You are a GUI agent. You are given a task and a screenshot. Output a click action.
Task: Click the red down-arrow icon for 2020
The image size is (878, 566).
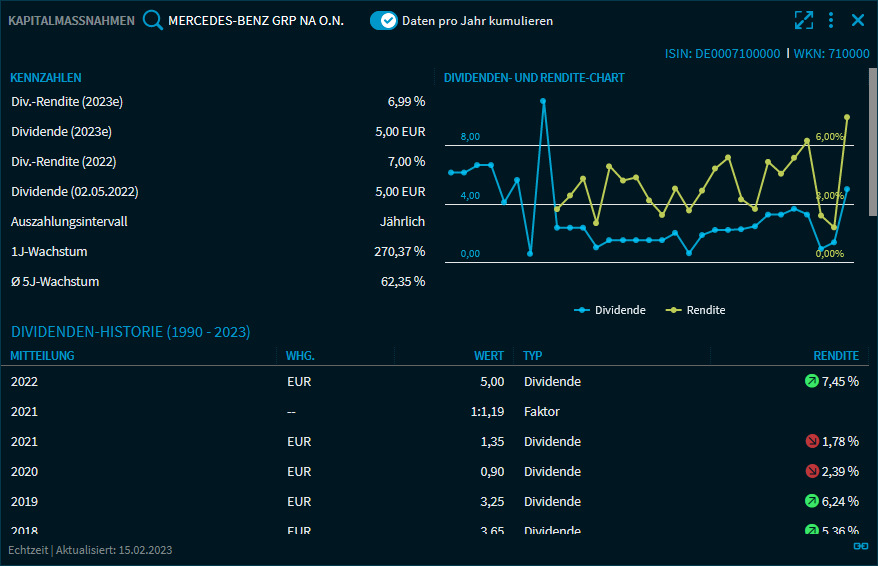pos(811,471)
